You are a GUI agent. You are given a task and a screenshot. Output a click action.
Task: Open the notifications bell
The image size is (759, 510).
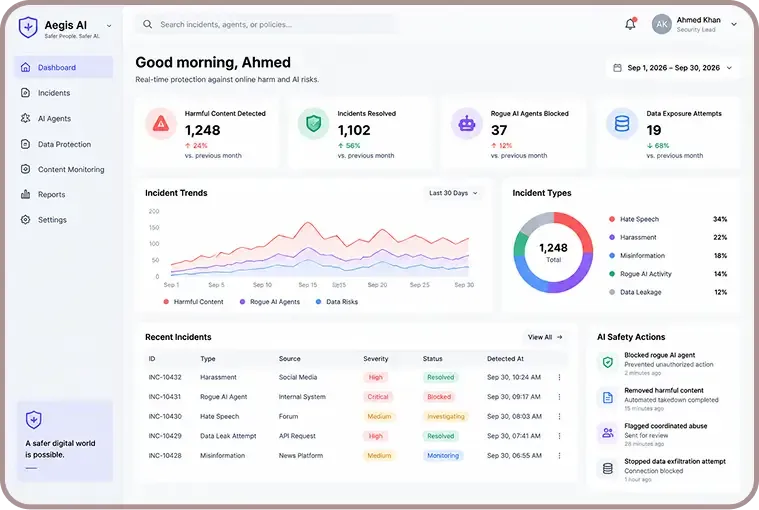coord(630,24)
